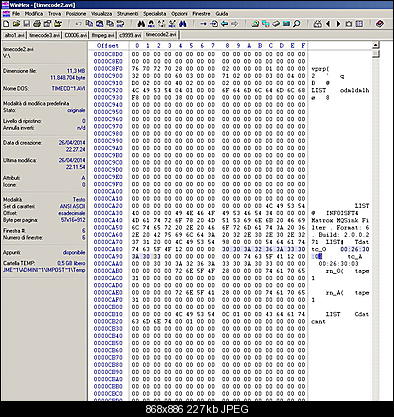Click the WinHex icon in the title bar
394x417 pixels.
click(5, 5)
